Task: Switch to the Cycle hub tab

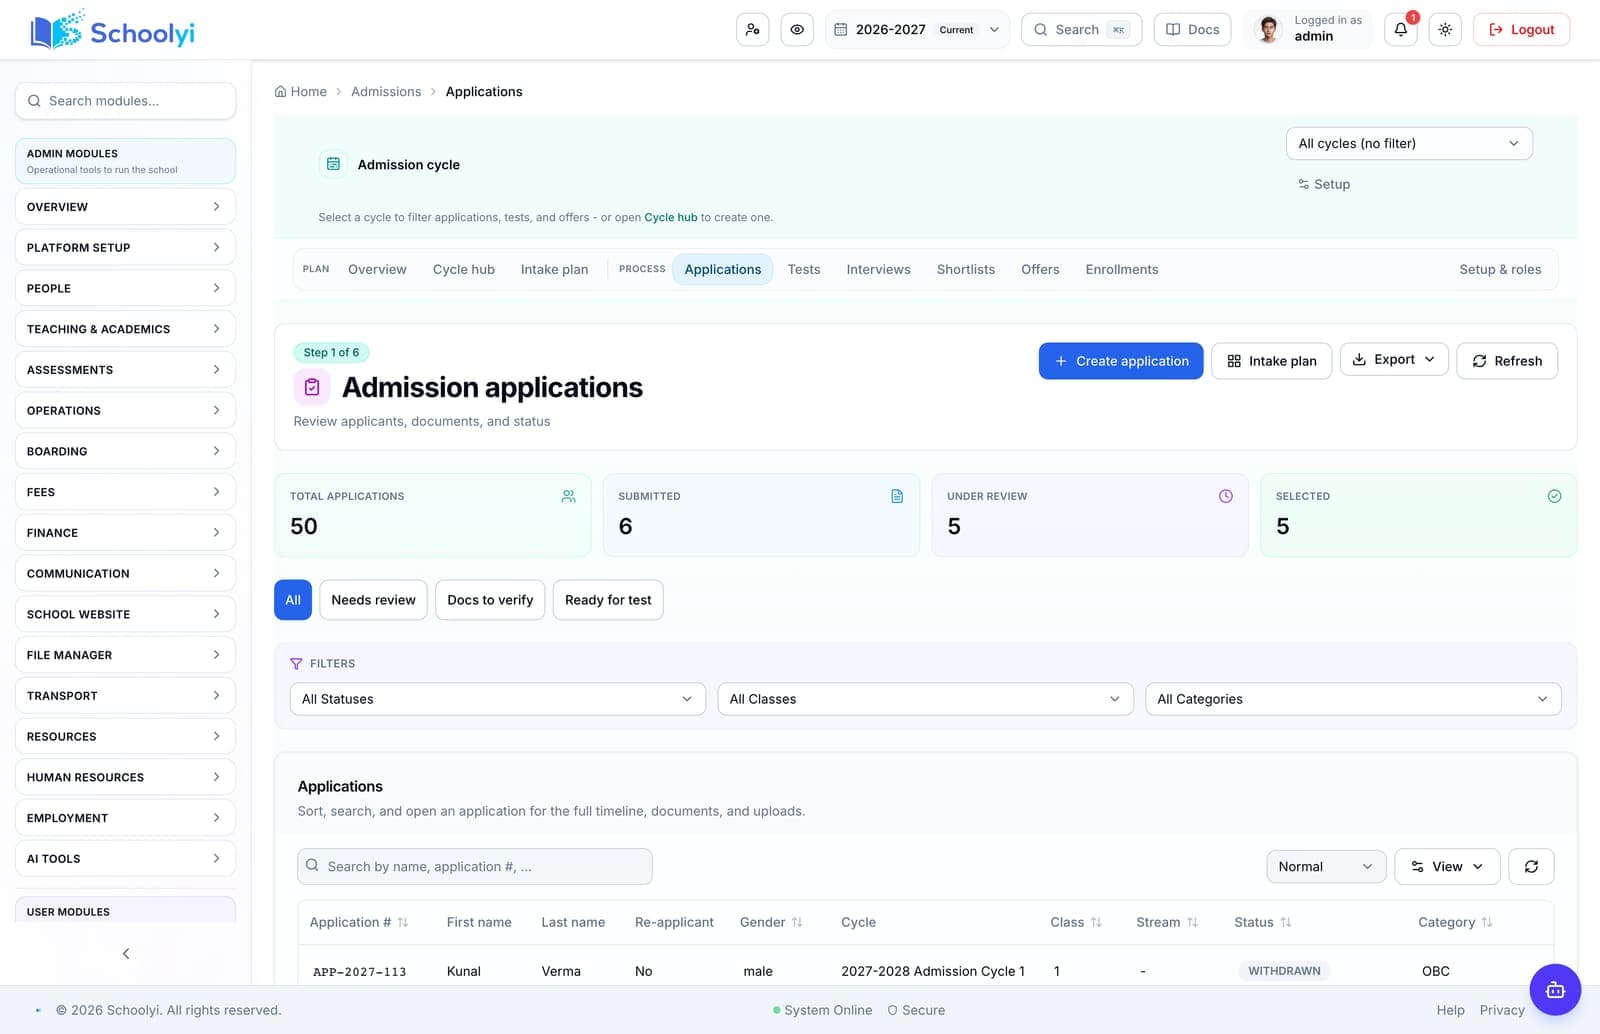Action: pyautogui.click(x=464, y=269)
